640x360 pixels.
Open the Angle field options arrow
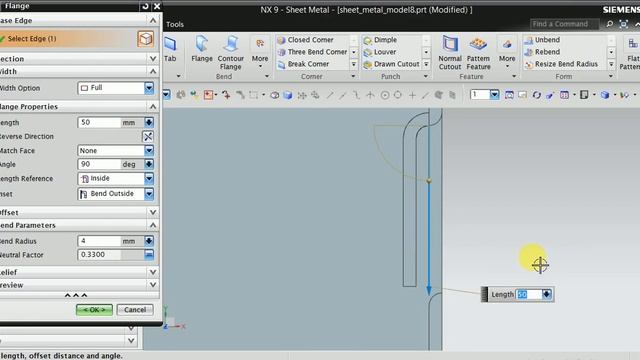point(149,164)
